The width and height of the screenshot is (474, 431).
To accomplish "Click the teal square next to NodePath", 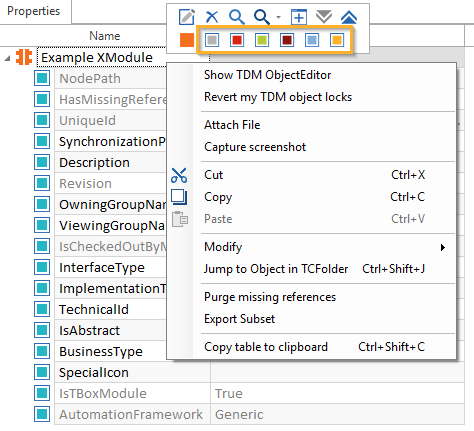I will [42, 78].
